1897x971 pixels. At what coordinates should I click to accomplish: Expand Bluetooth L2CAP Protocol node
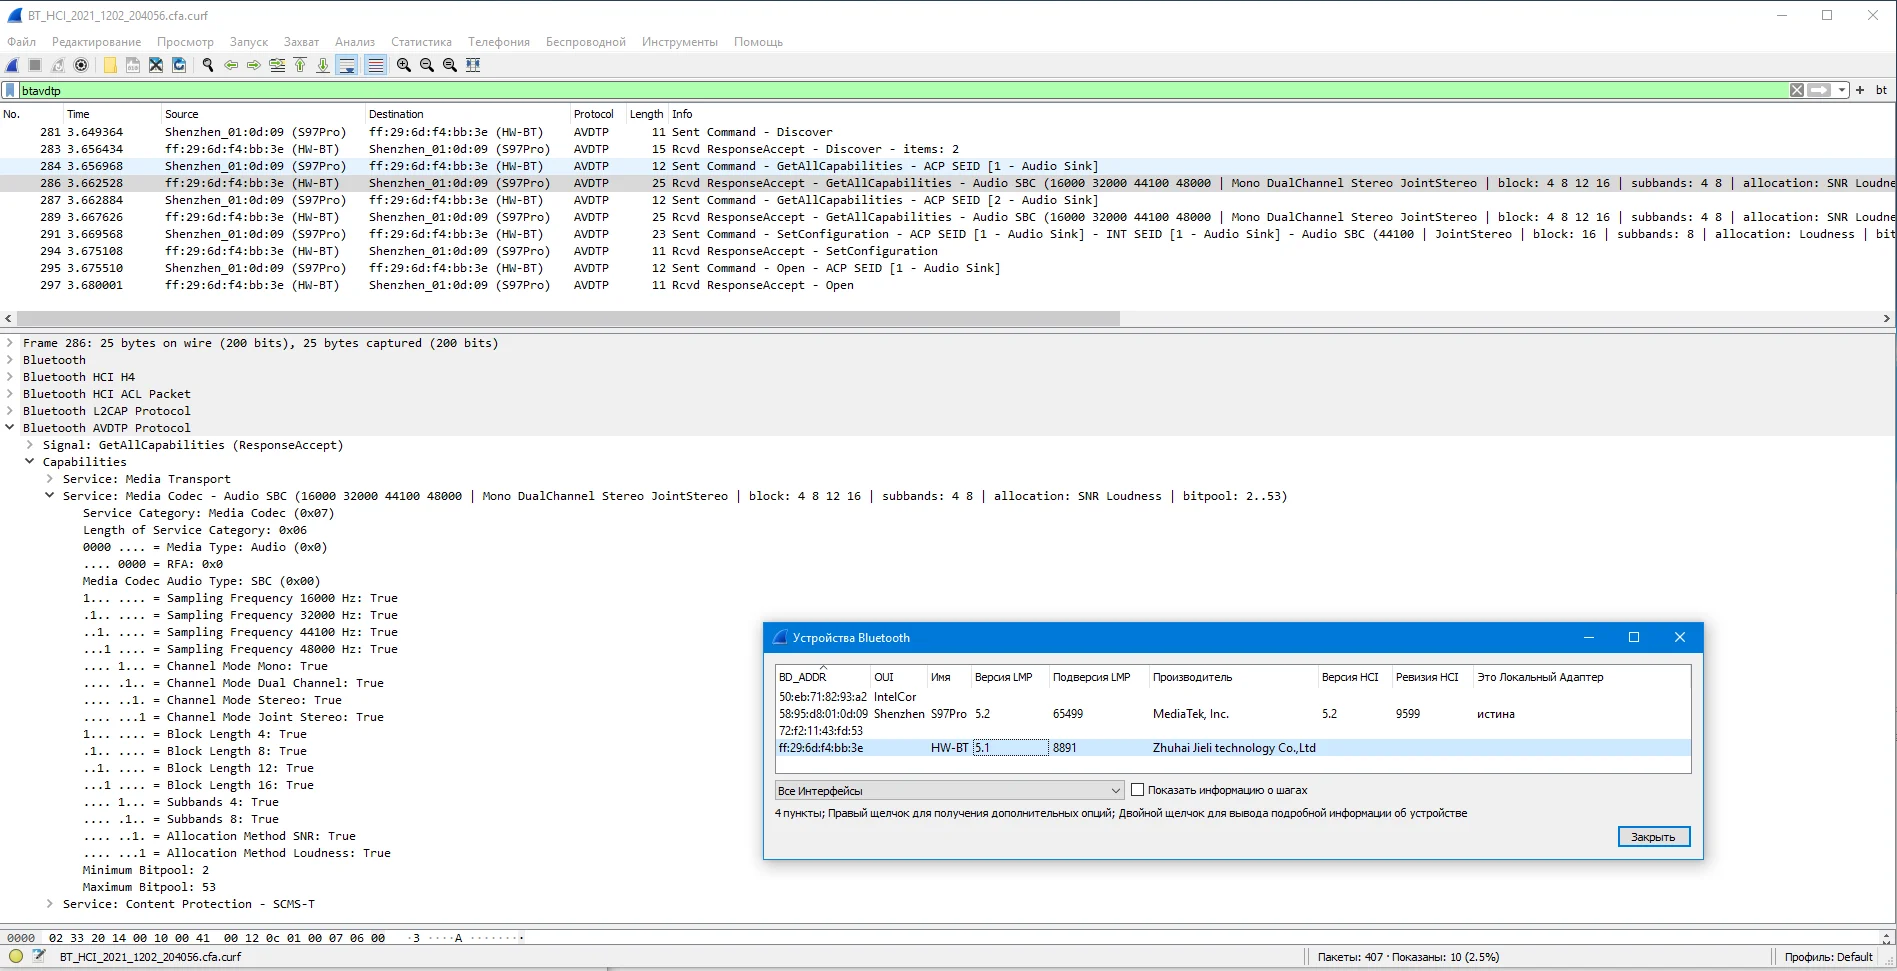point(10,411)
